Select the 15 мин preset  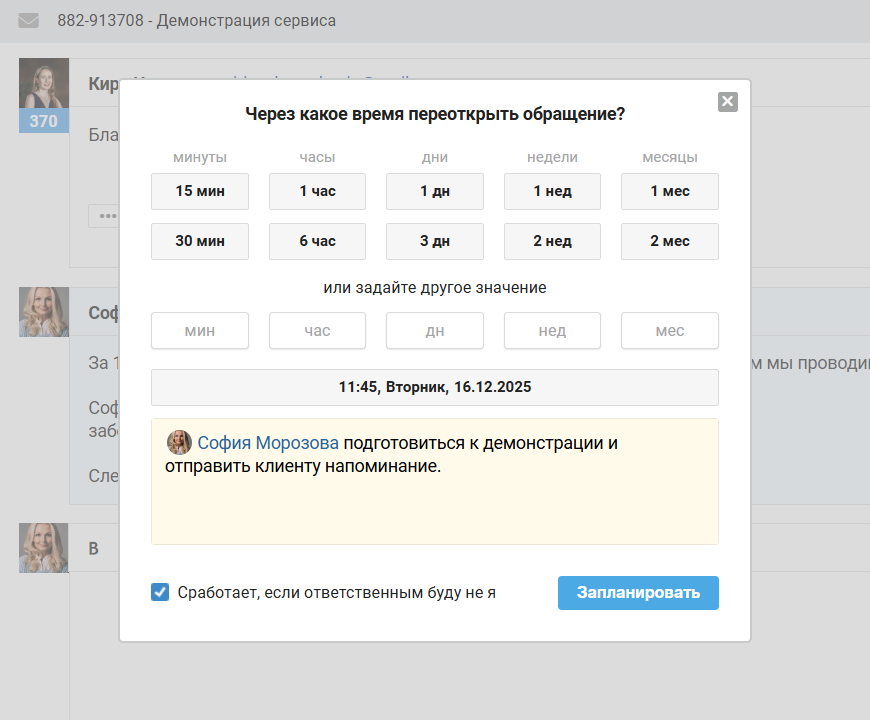pos(199,191)
